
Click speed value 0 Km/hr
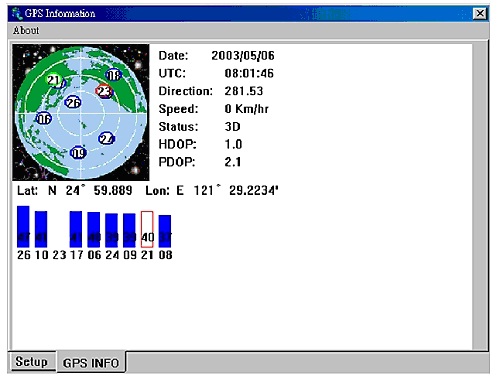(x=246, y=109)
